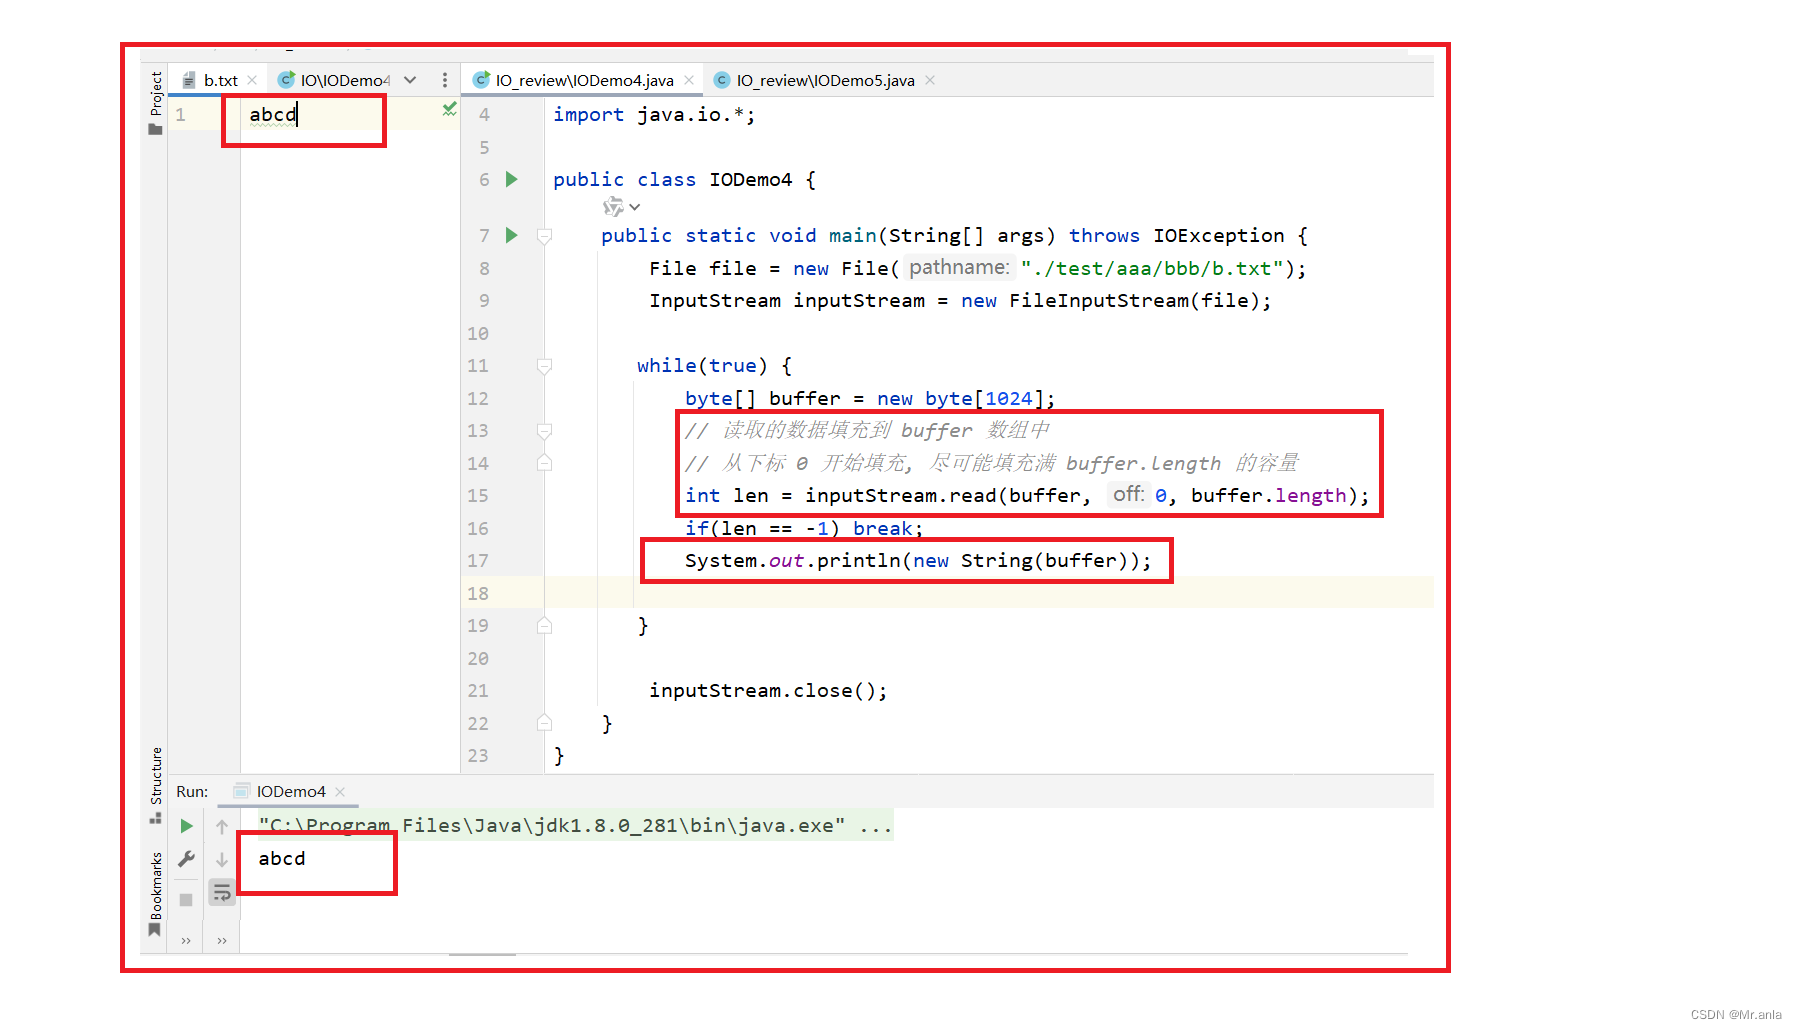Screen dimensions: 1797x1029
Task: Stop the running process button
Action: [x=186, y=899]
